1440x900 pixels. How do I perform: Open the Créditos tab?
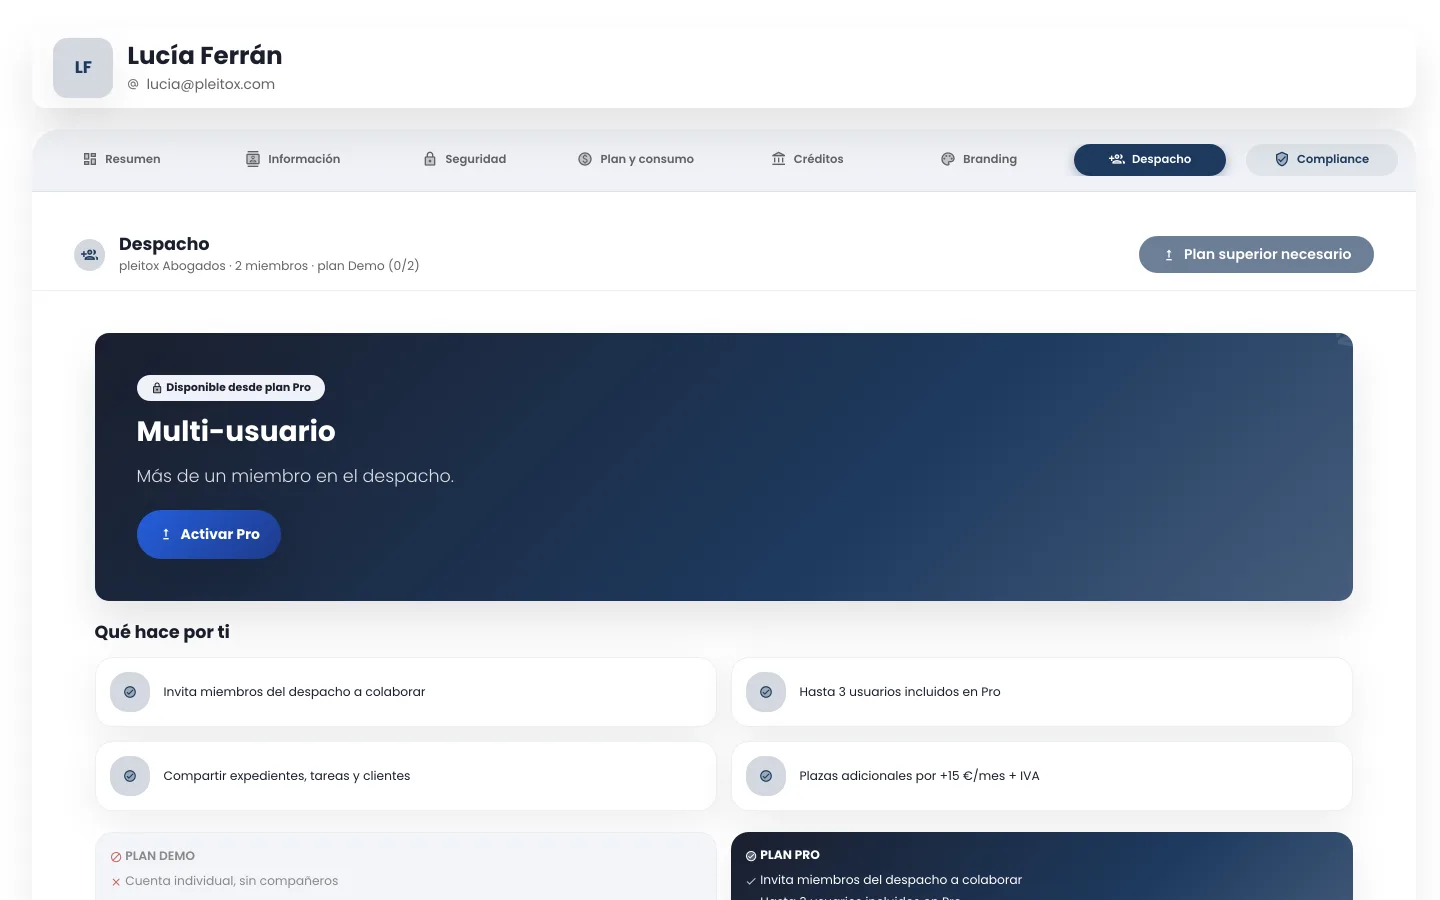[807, 159]
